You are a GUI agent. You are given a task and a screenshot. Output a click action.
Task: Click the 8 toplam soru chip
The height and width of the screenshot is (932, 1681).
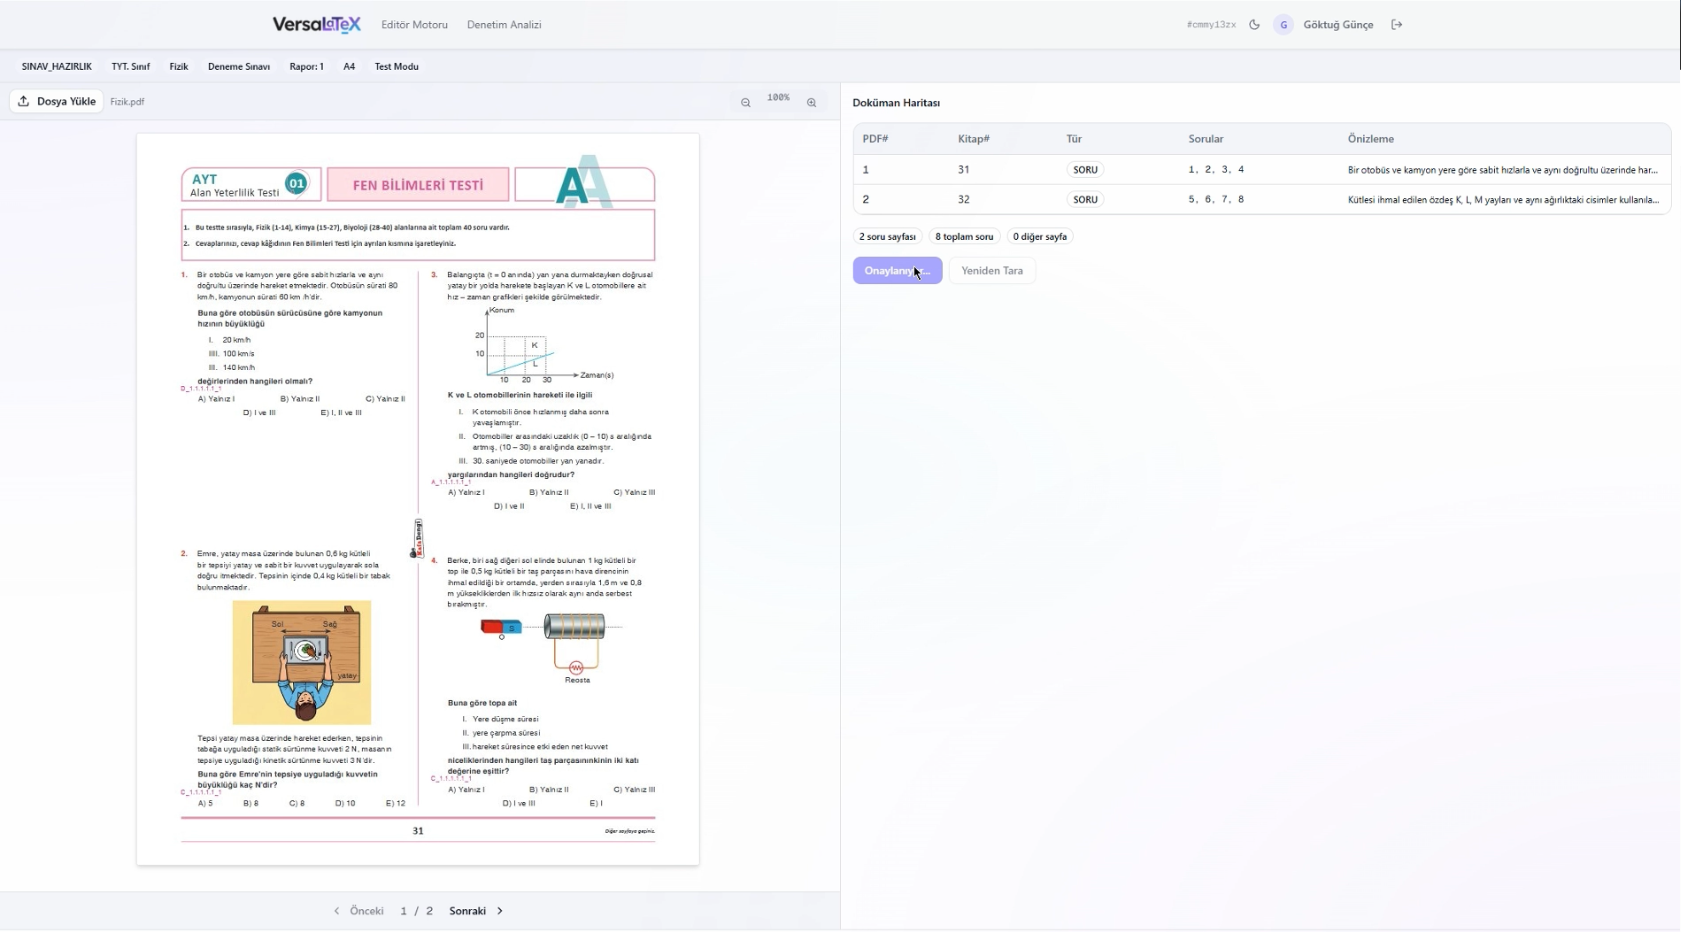coord(964,237)
